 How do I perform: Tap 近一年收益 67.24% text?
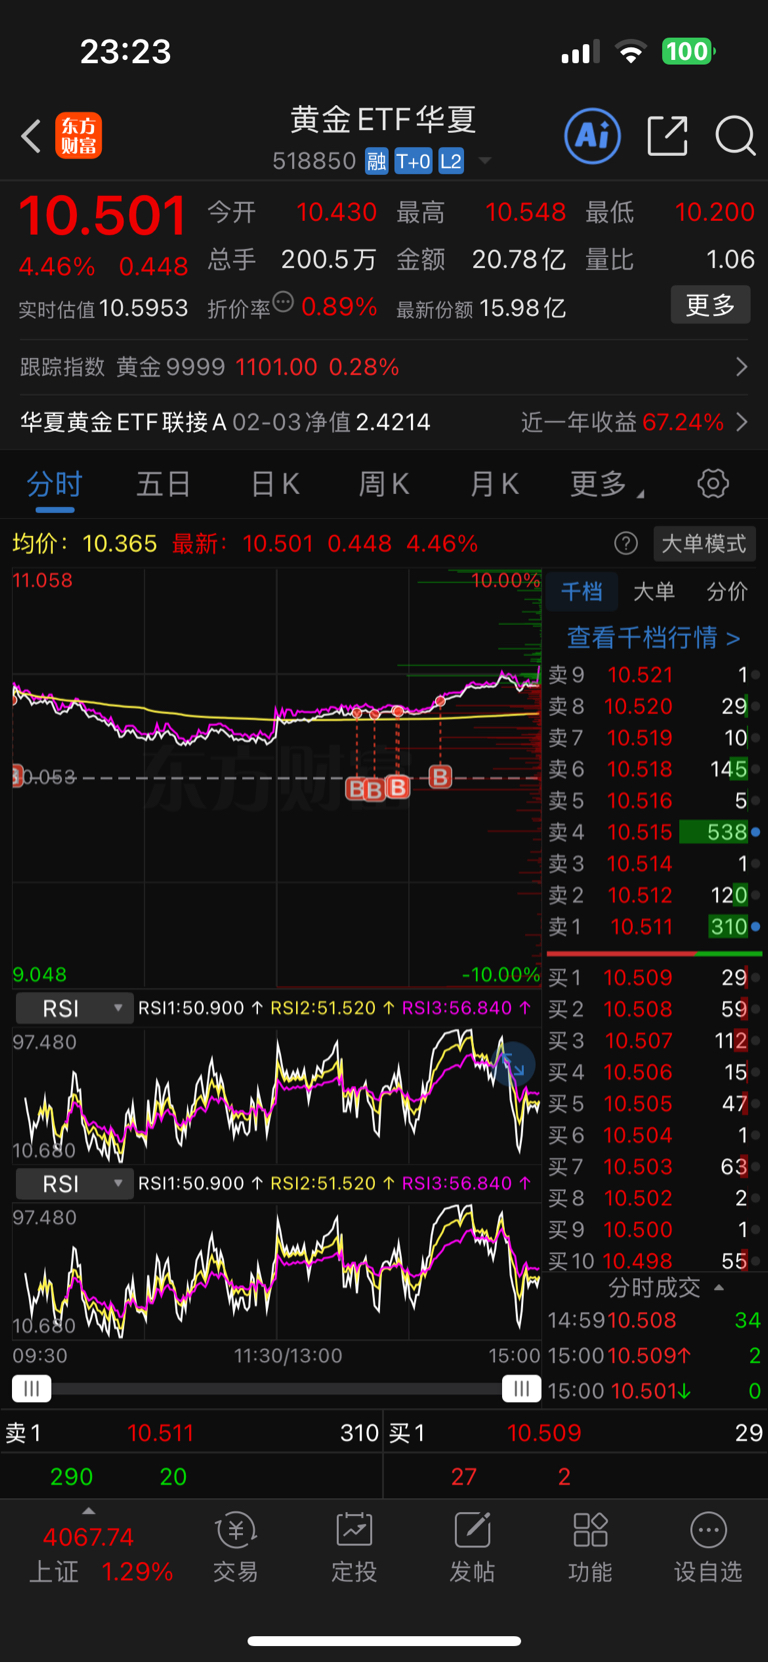[x=622, y=422]
